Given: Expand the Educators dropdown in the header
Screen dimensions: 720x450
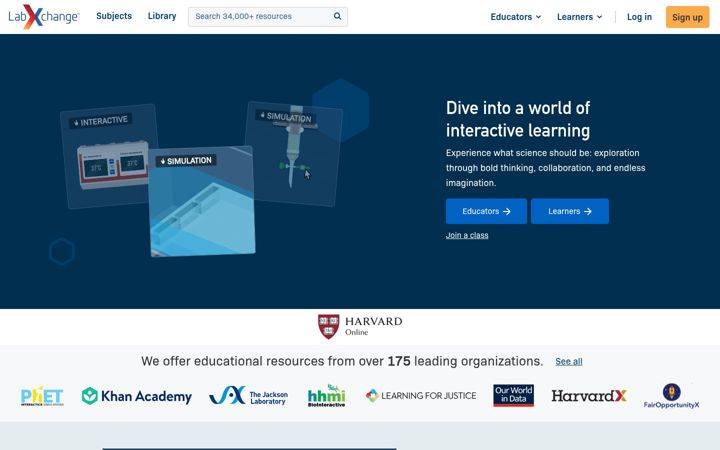Looking at the screenshot, I should pos(516,17).
